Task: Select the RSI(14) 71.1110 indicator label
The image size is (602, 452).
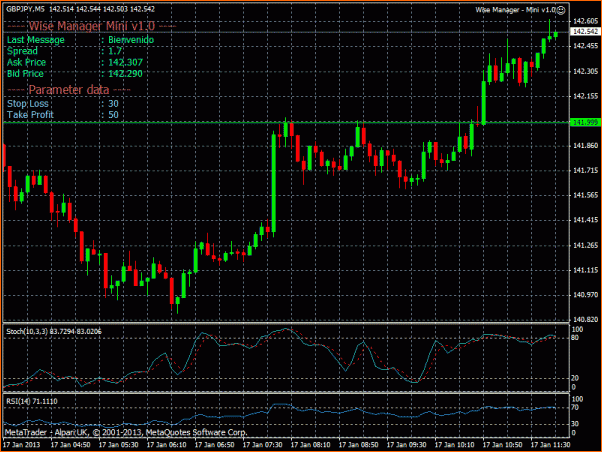Action: pyautogui.click(x=32, y=401)
